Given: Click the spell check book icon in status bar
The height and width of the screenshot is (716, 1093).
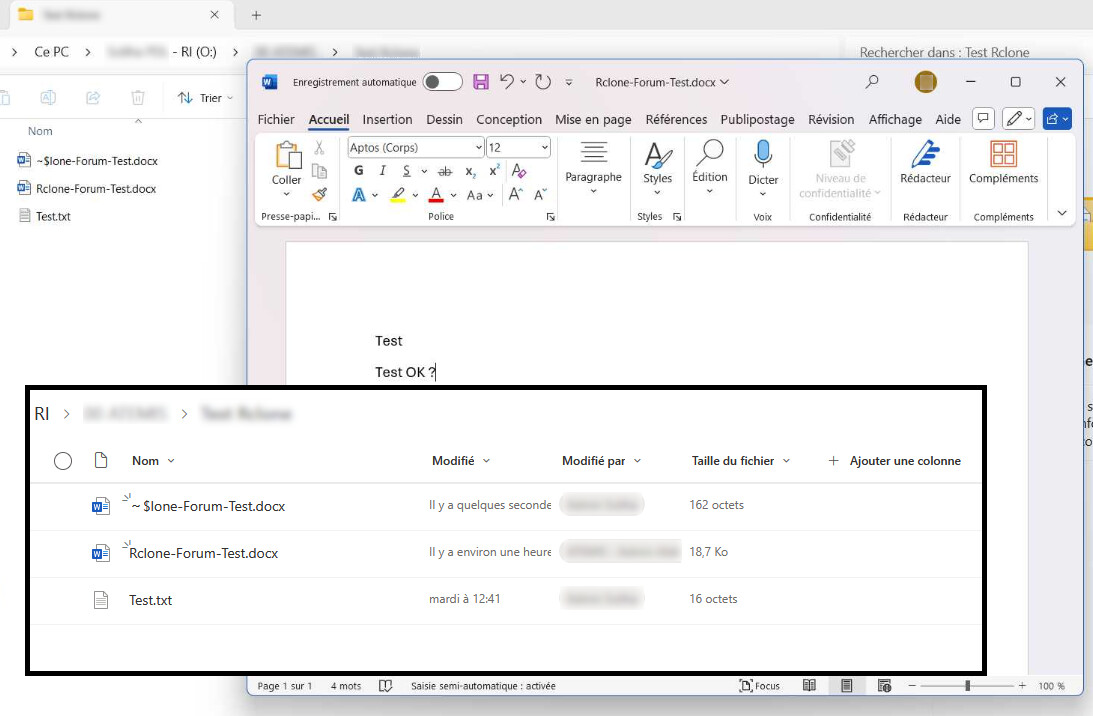Looking at the screenshot, I should [x=385, y=686].
